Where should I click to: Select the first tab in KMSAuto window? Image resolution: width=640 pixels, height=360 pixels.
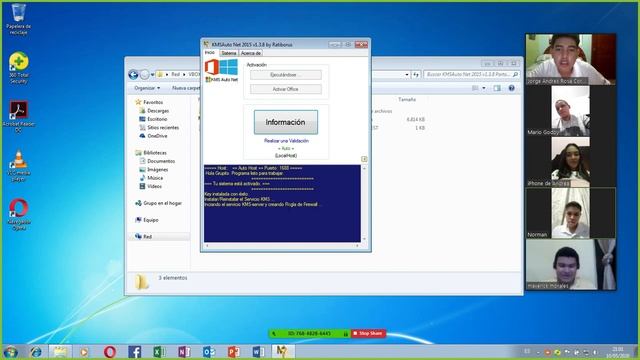point(210,53)
